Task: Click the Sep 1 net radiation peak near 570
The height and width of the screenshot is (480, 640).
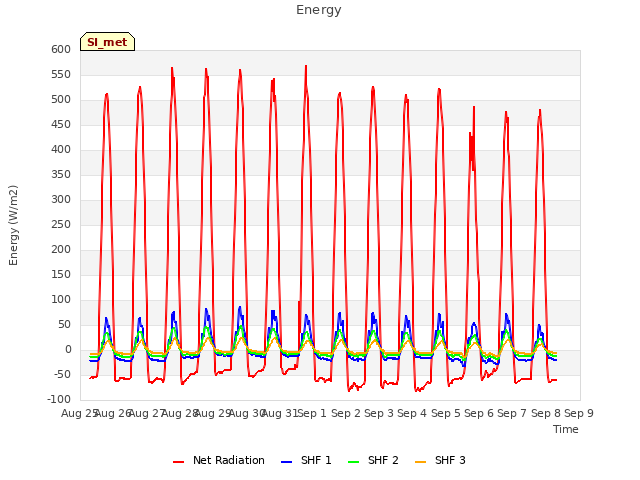Action: (x=306, y=66)
